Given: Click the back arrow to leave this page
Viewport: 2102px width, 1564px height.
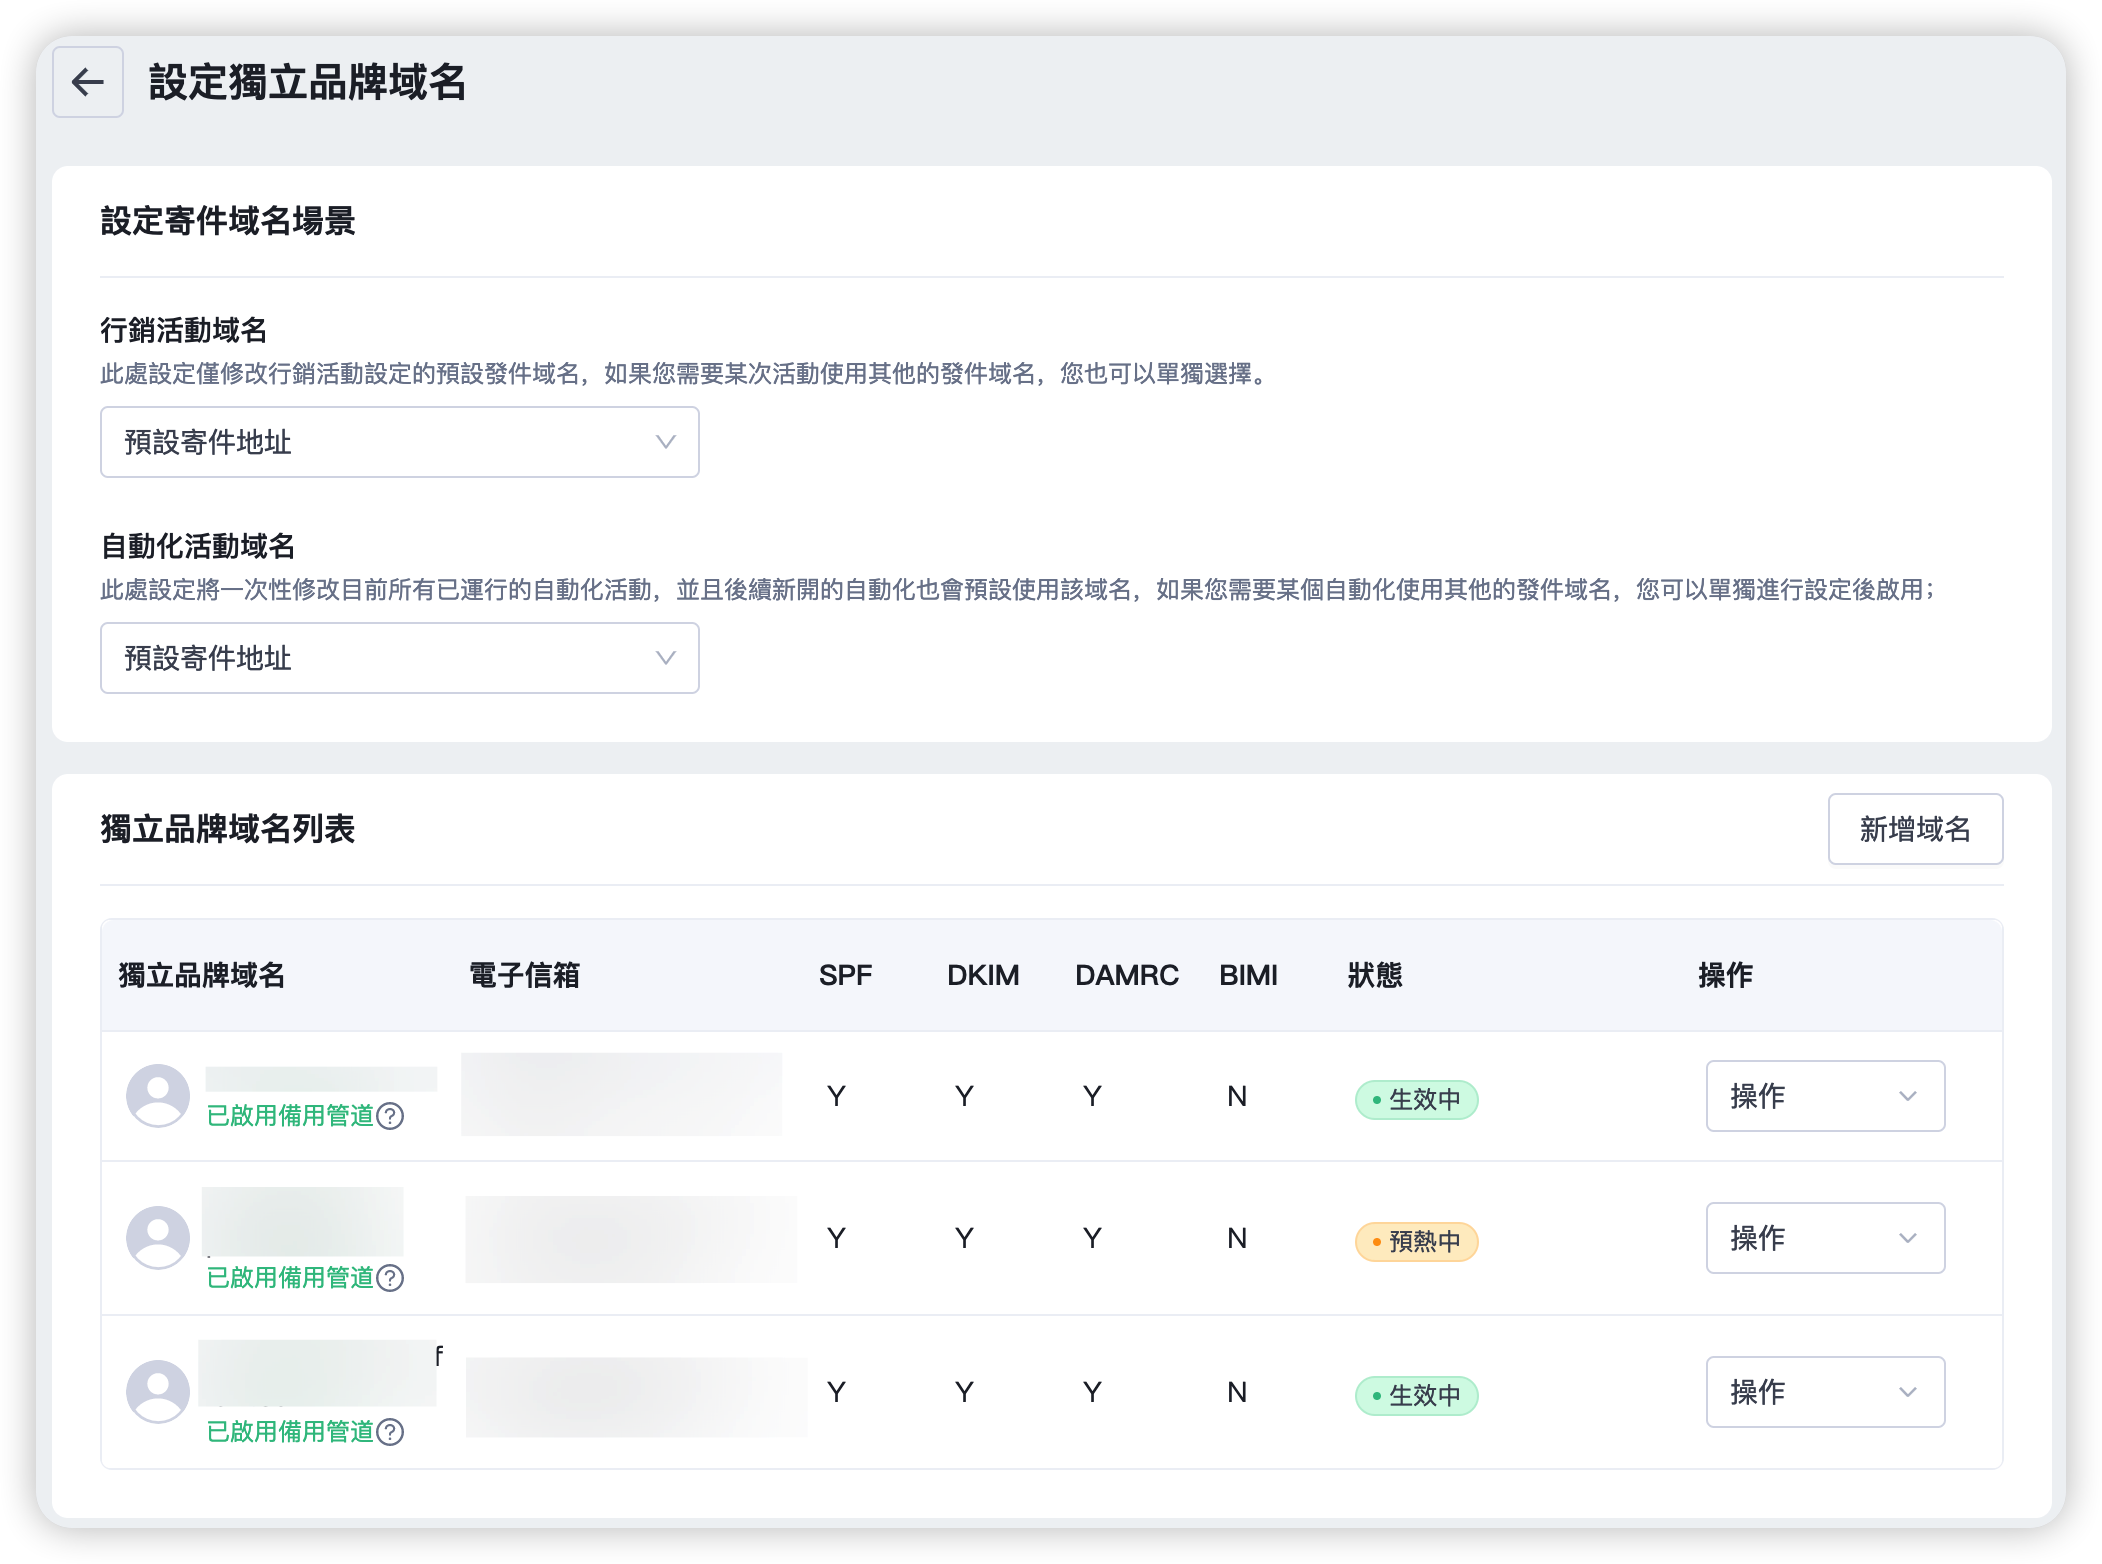Looking at the screenshot, I should click(x=88, y=83).
